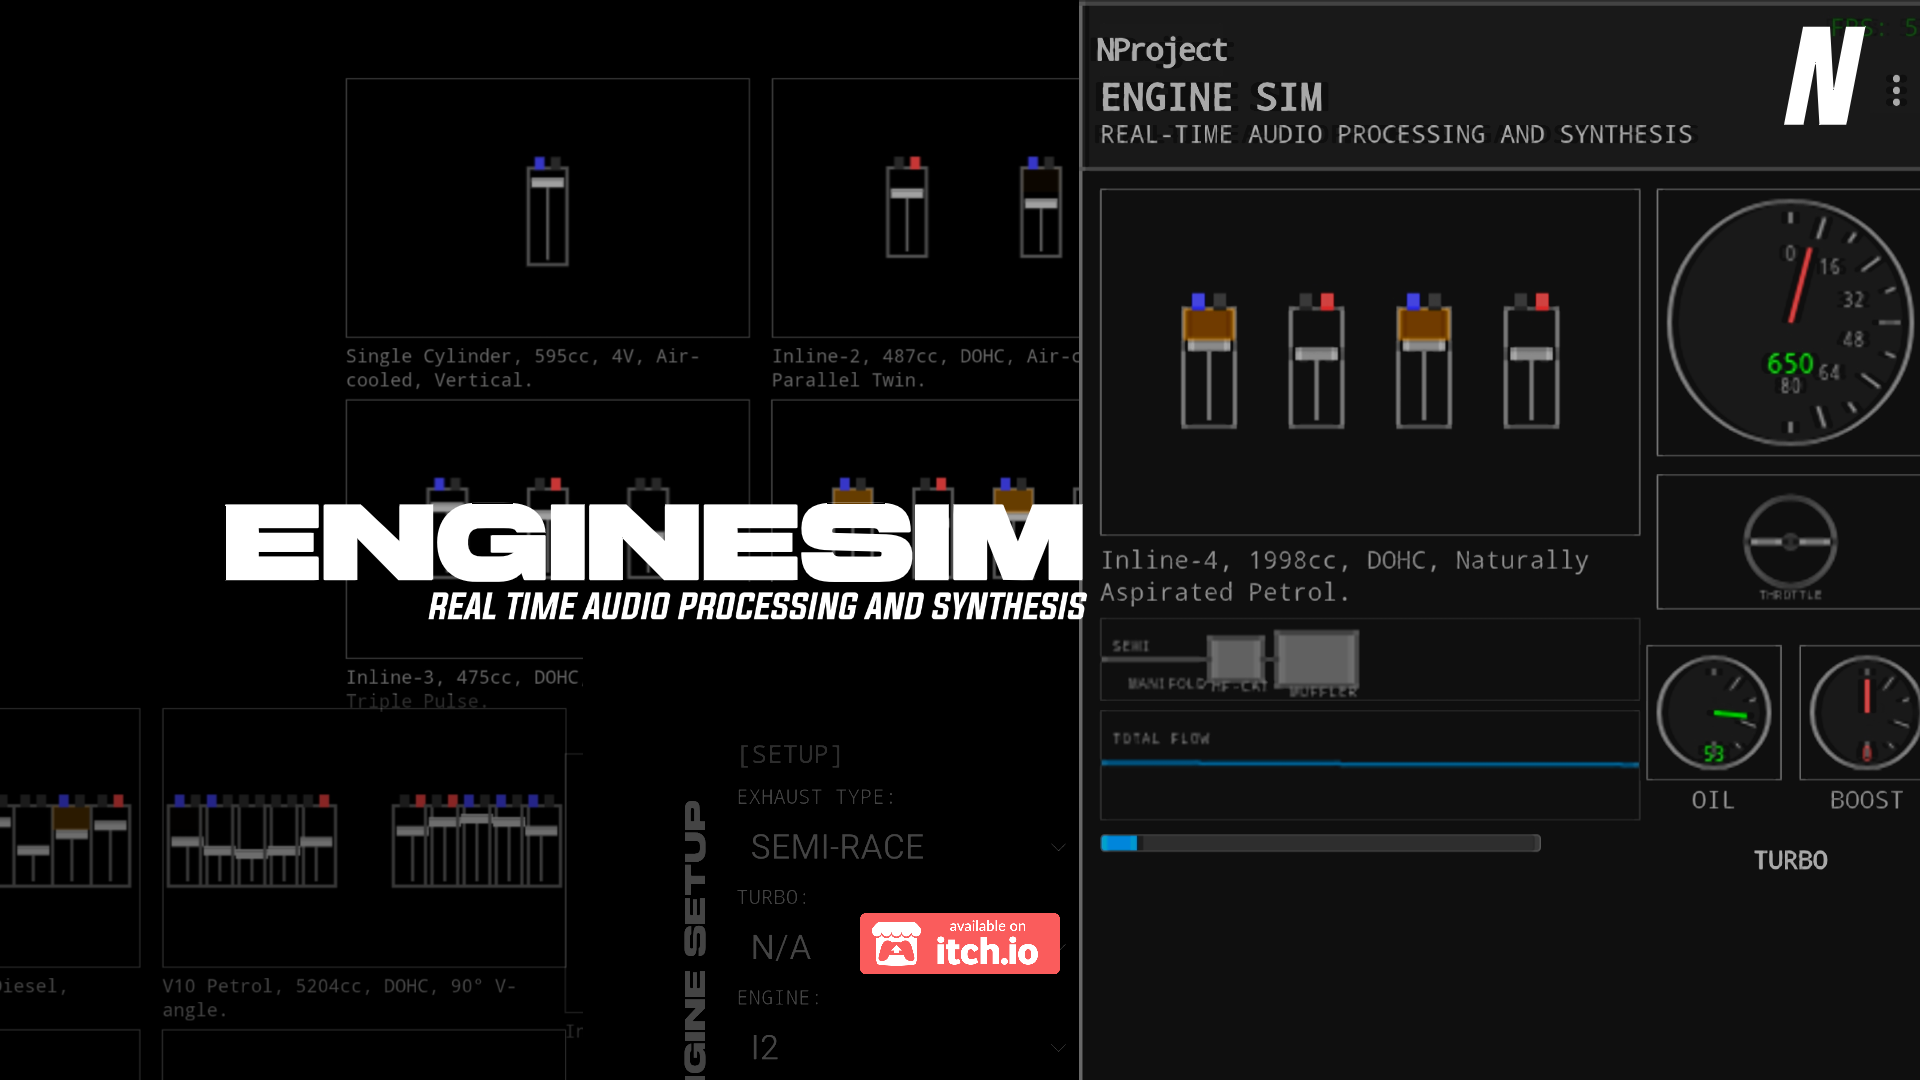Open the three-dot overflow menu
Screen dimensions: 1920x1080
[x=1896, y=91]
